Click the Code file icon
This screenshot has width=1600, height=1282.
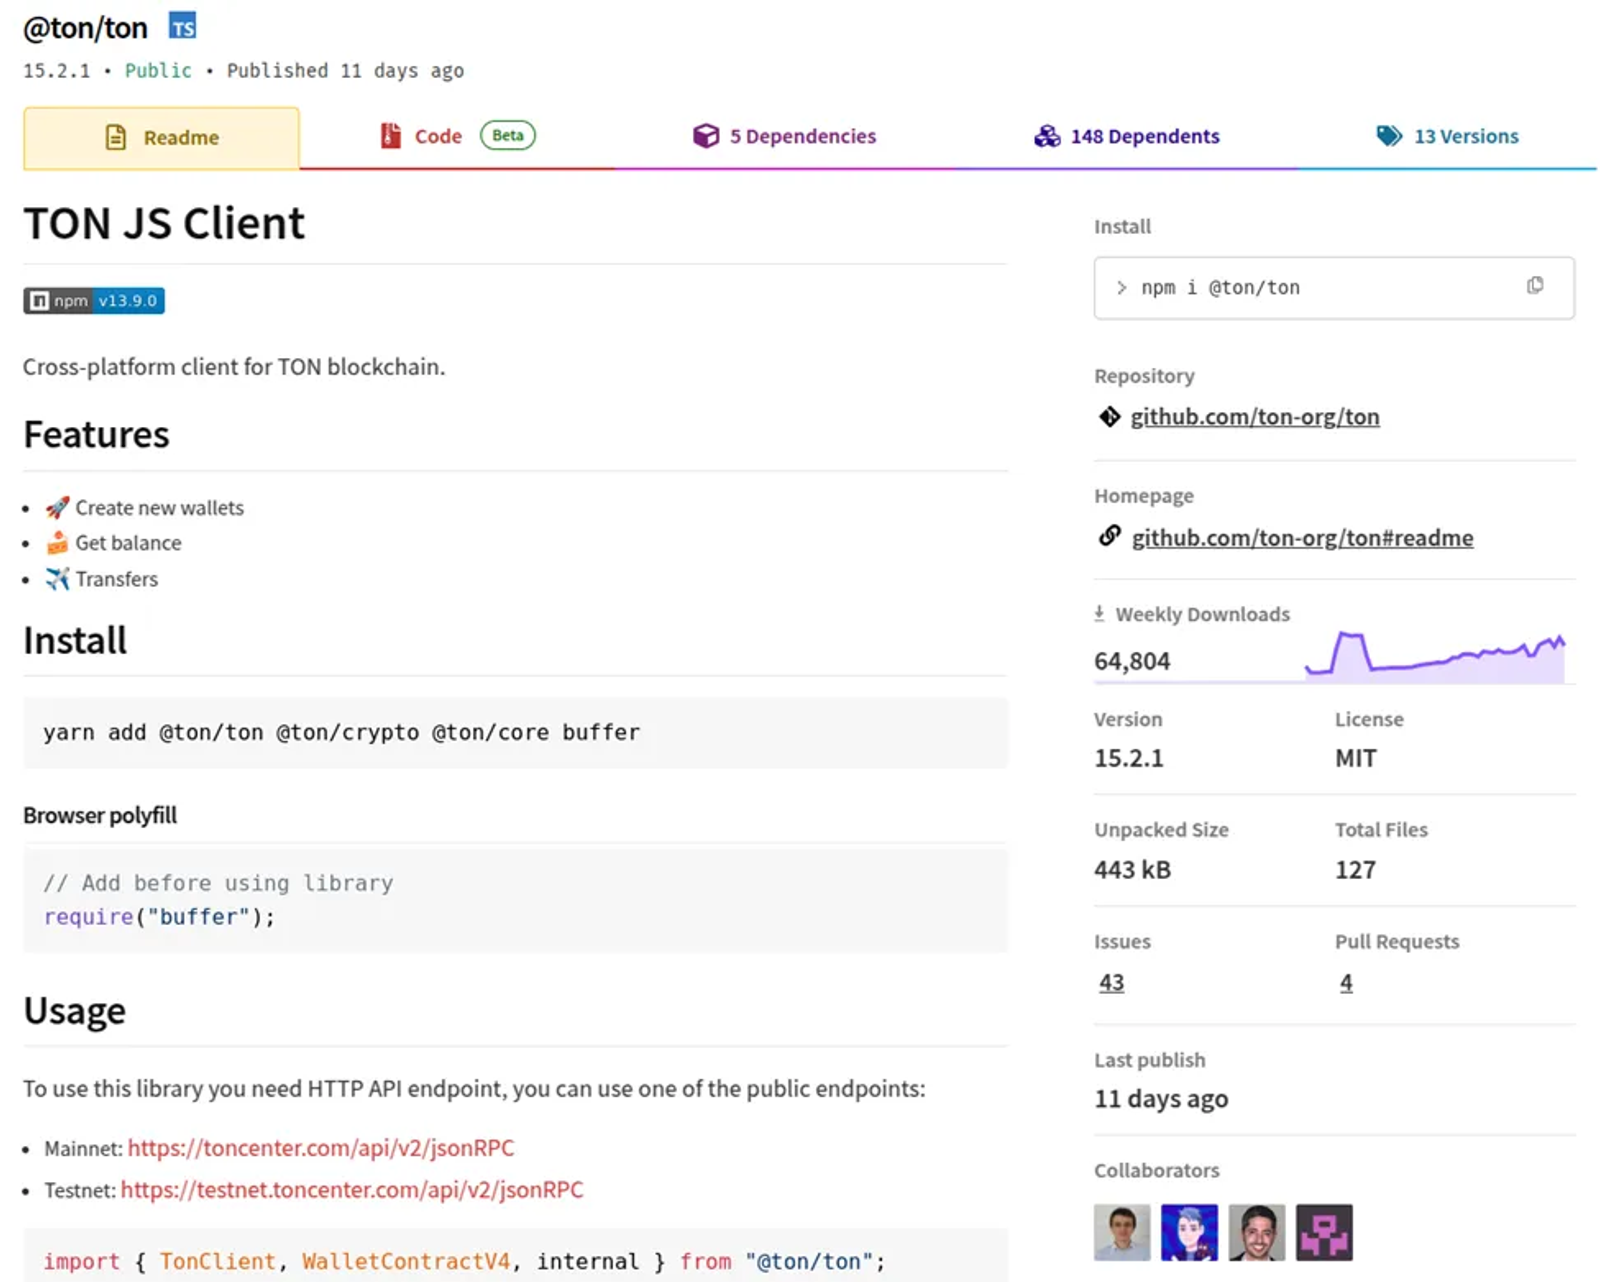pyautogui.click(x=391, y=136)
